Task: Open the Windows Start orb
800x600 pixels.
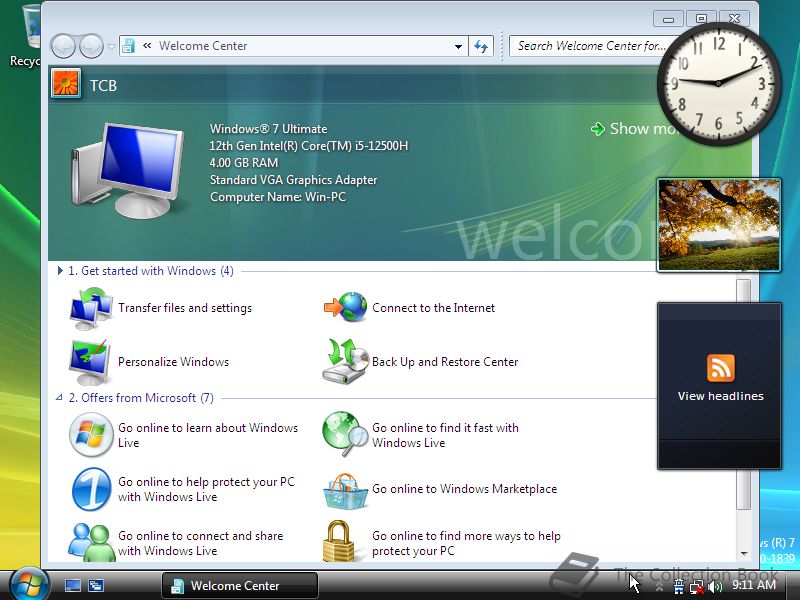Action: coord(29,585)
